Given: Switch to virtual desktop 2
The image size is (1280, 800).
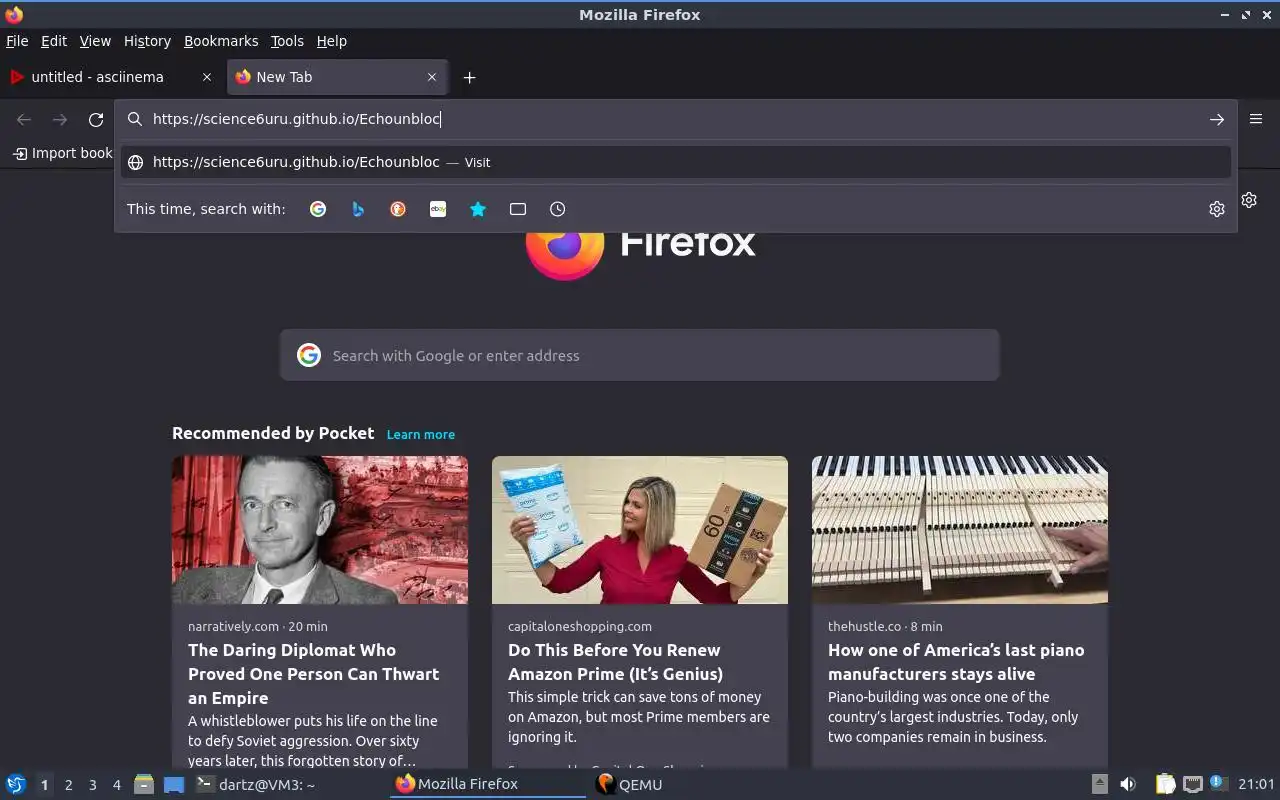Looking at the screenshot, I should pos(68,785).
